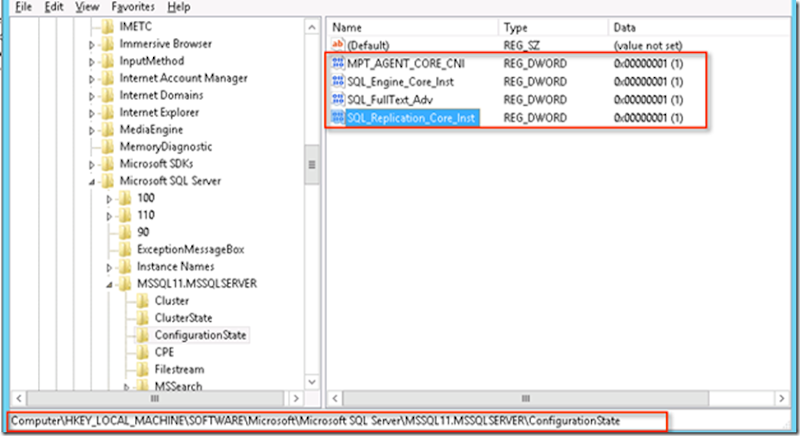This screenshot has height=436, width=800.
Task: Click the InputMethod folder icon
Action: point(107,61)
